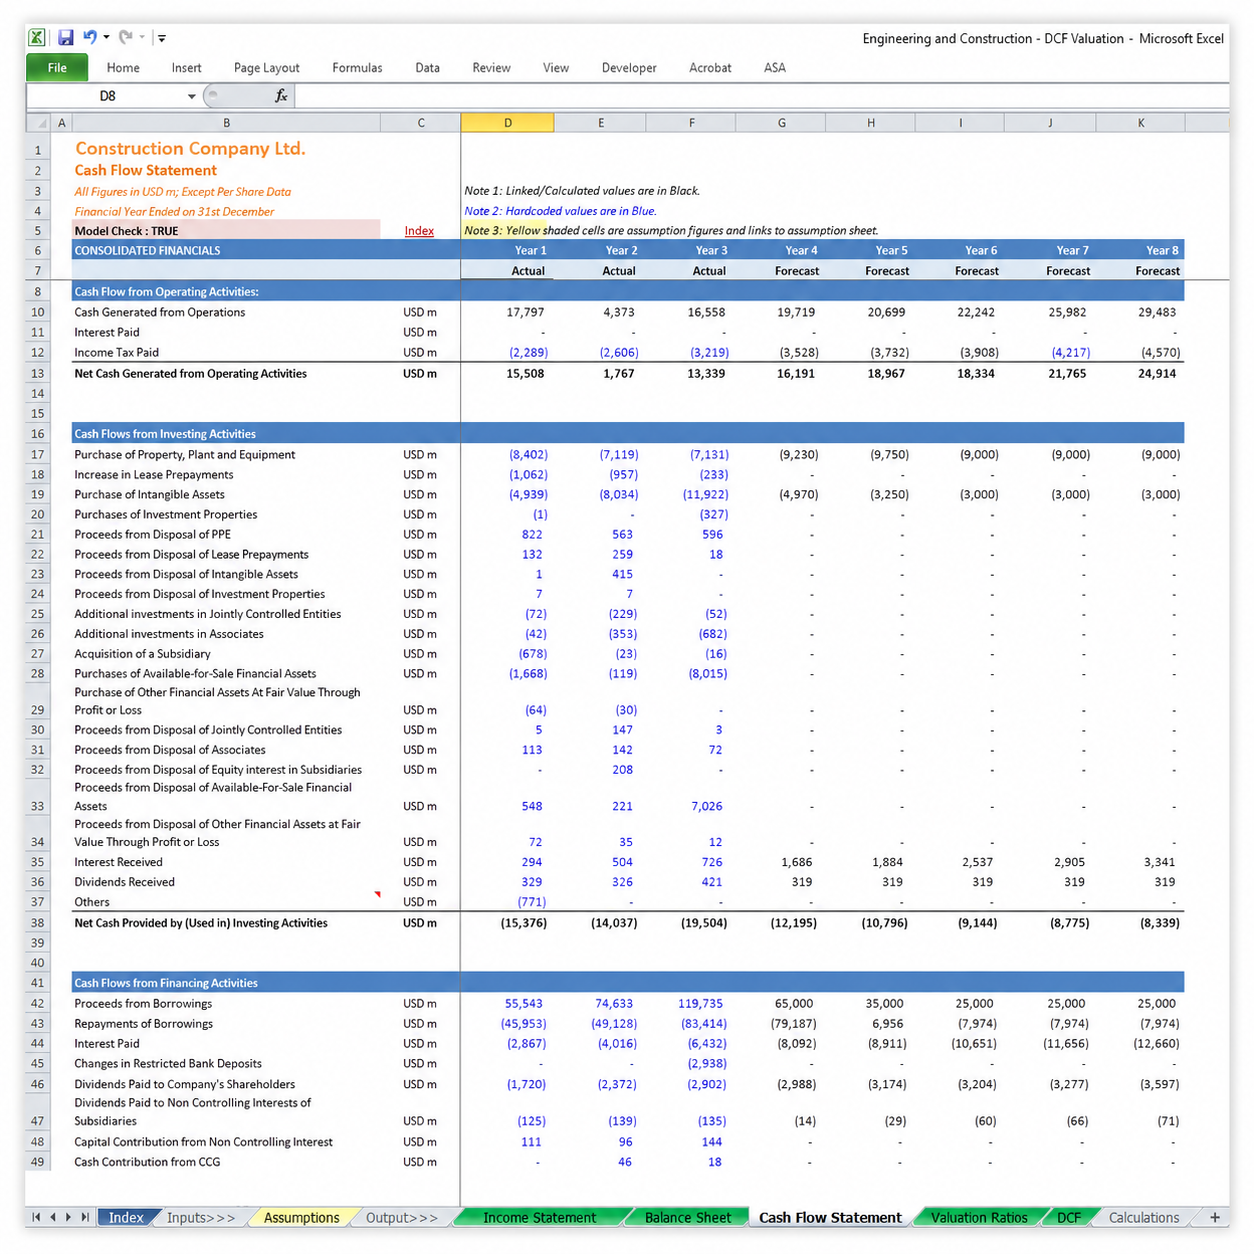Select row 13 header
This screenshot has width=1254, height=1254.
pyautogui.click(x=38, y=373)
